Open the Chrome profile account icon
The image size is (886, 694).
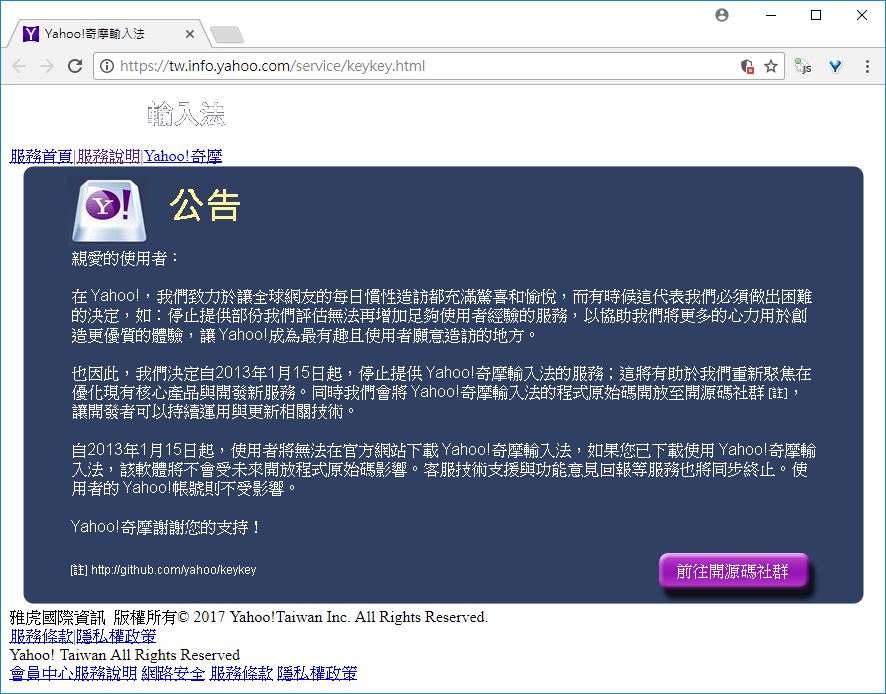(x=722, y=15)
